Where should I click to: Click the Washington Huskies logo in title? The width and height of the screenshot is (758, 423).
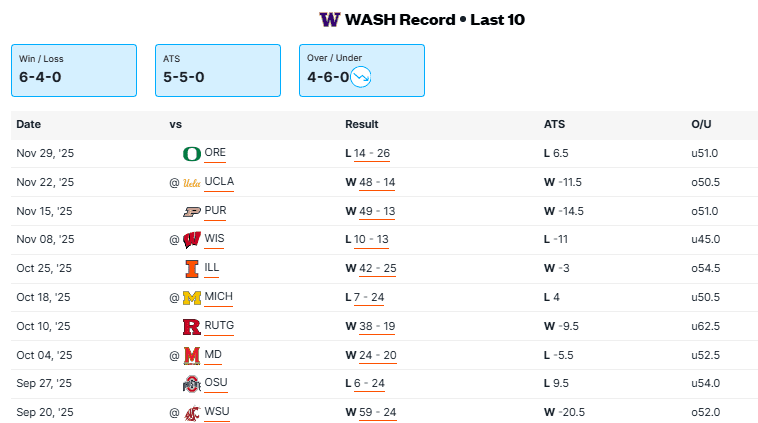(x=329, y=20)
